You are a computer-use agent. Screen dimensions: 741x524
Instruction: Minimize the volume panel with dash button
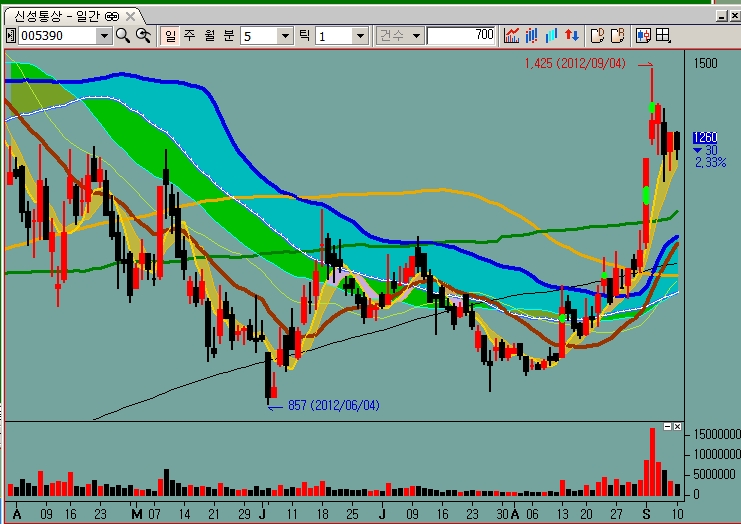tap(667, 427)
